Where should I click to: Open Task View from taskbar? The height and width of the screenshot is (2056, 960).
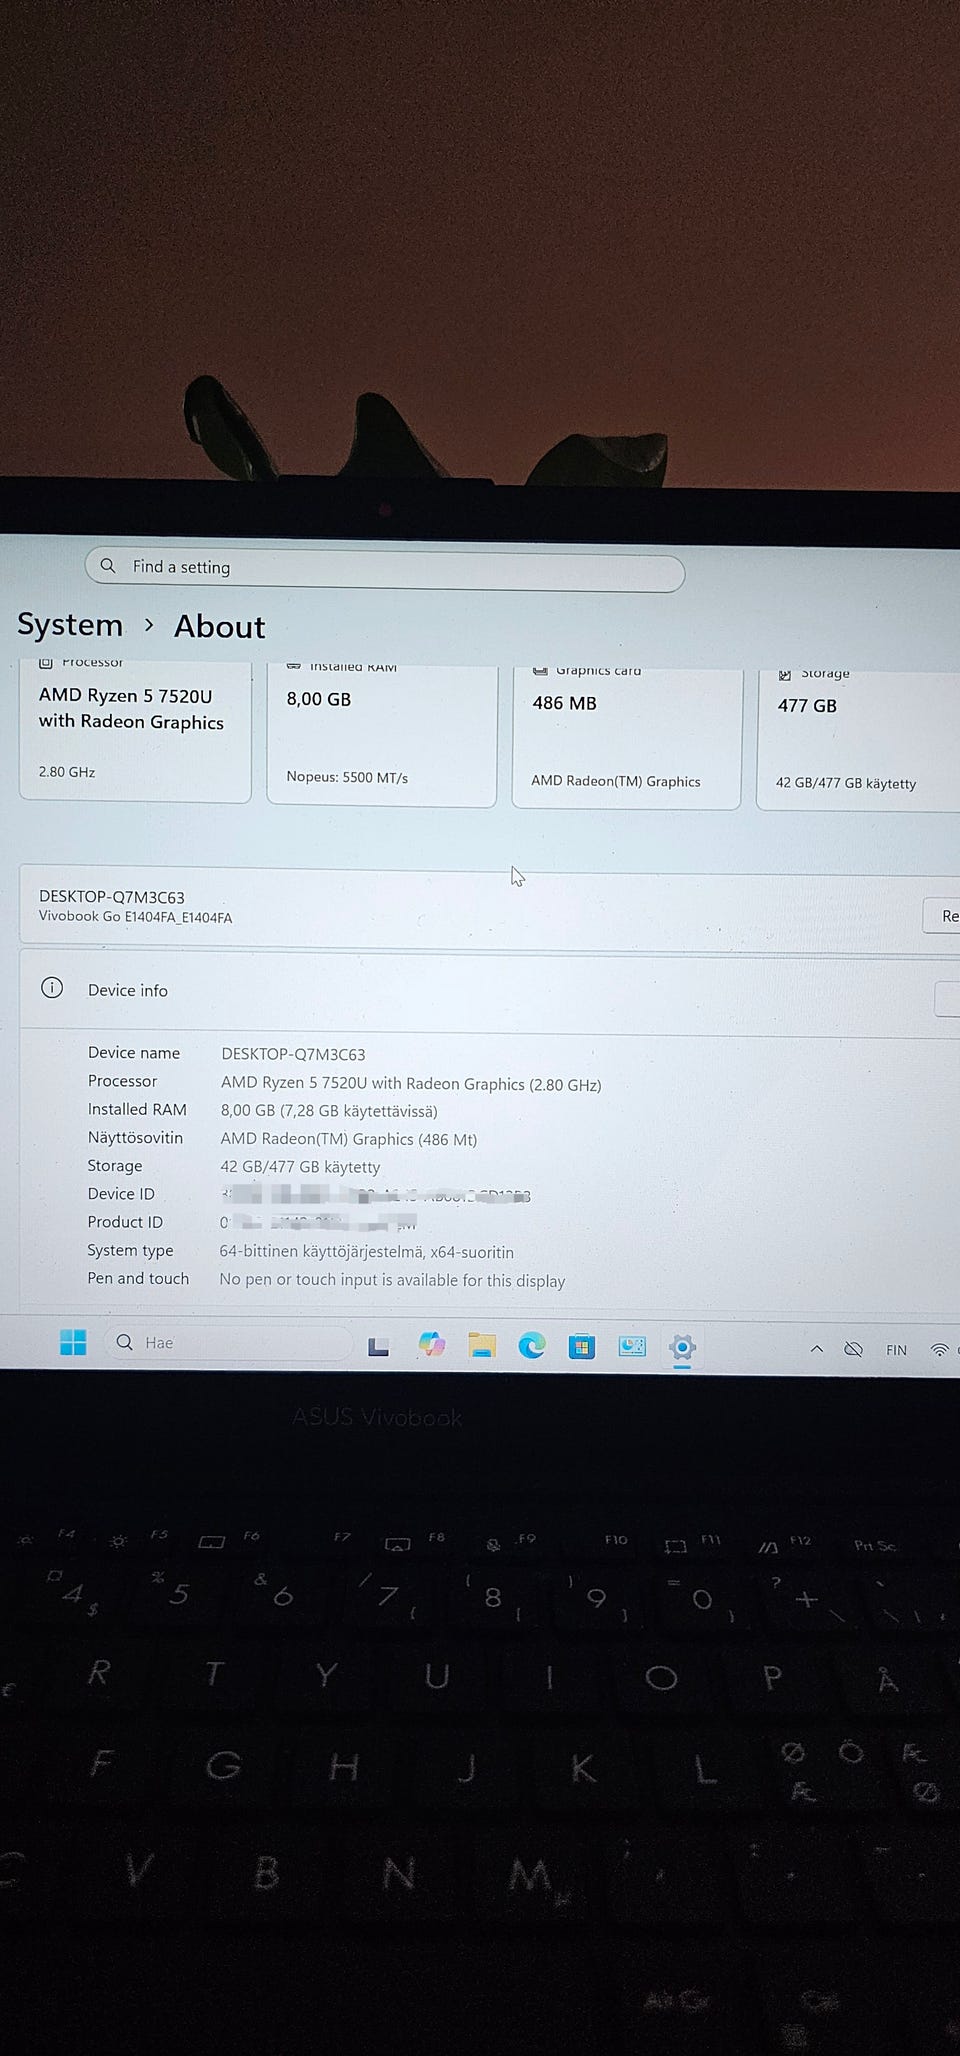[x=378, y=1346]
